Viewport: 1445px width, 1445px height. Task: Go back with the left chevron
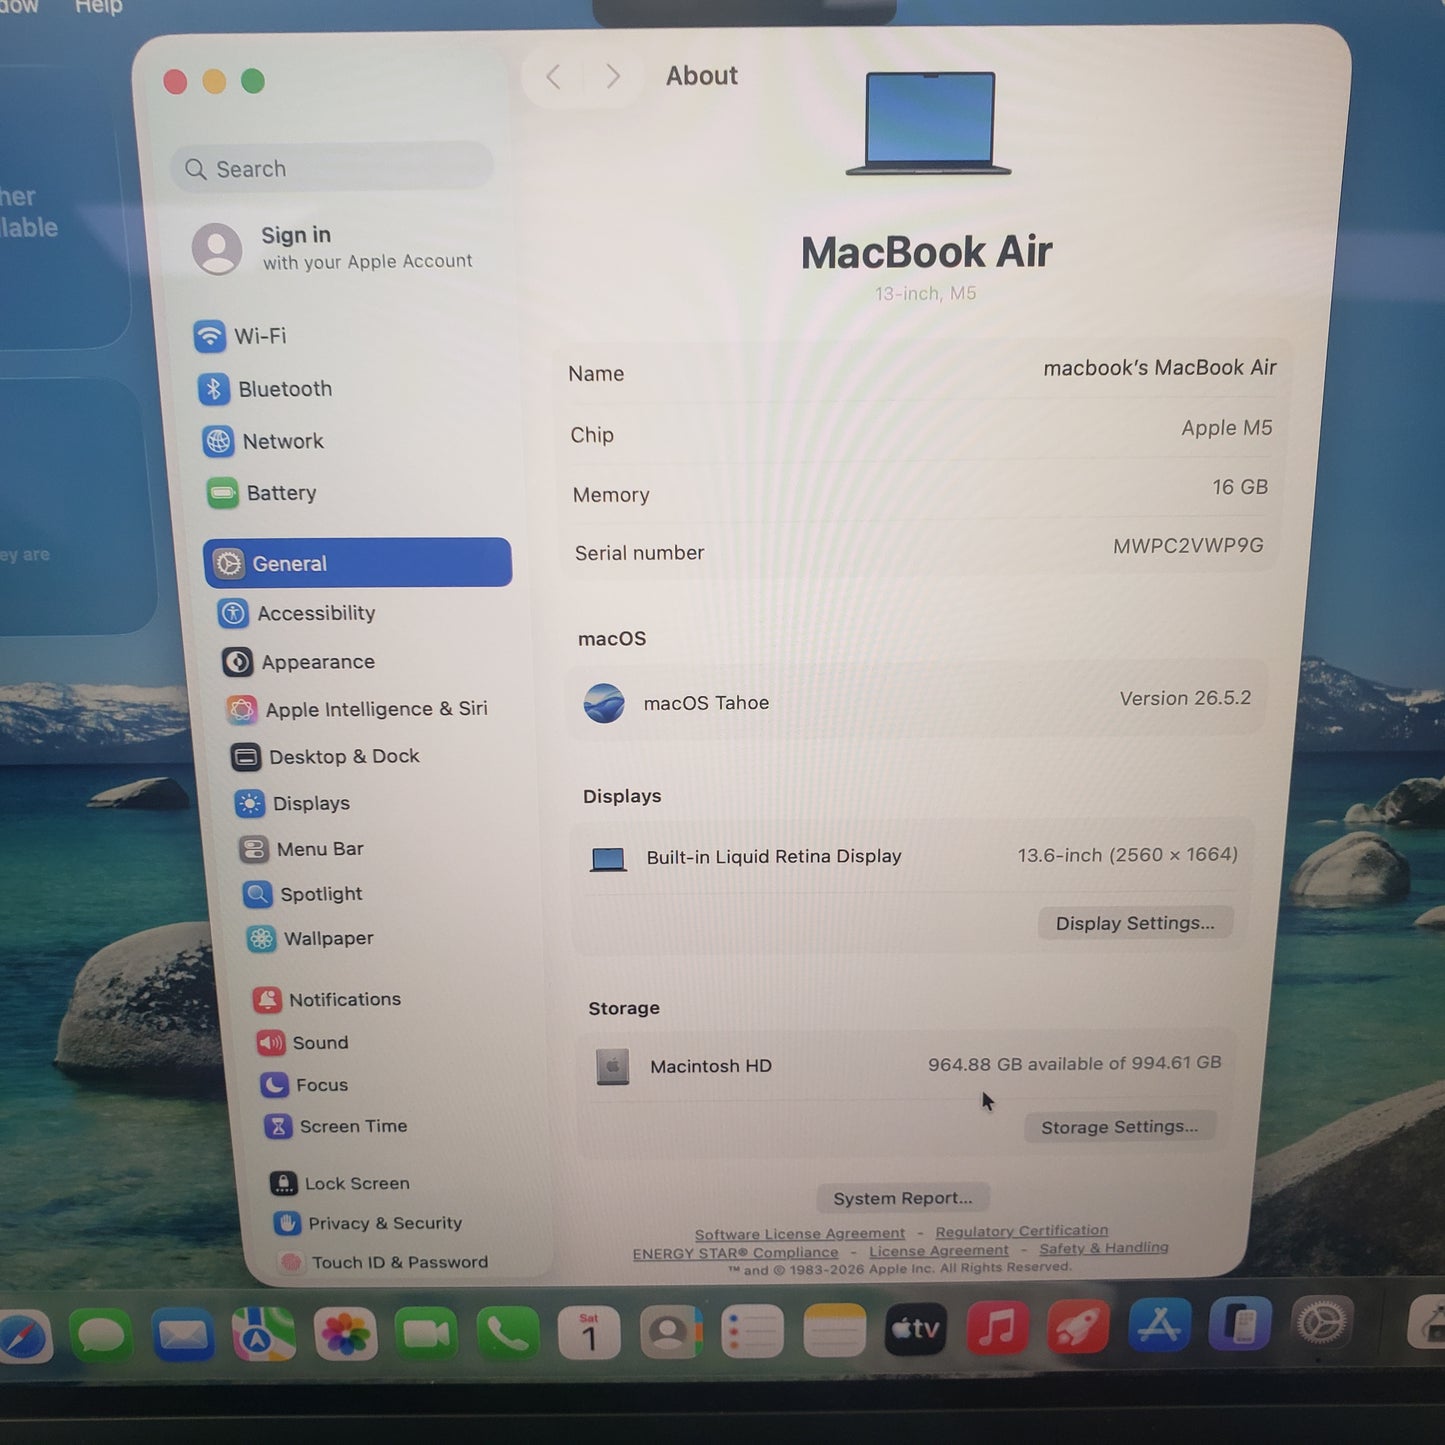pos(553,76)
